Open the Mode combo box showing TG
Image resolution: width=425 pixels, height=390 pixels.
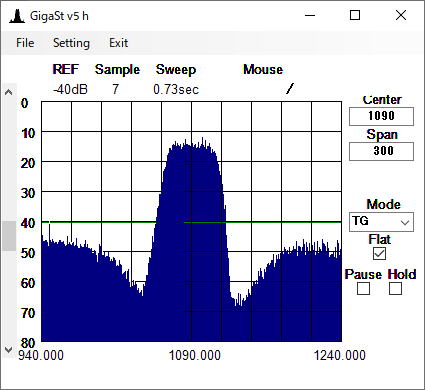coord(381,222)
